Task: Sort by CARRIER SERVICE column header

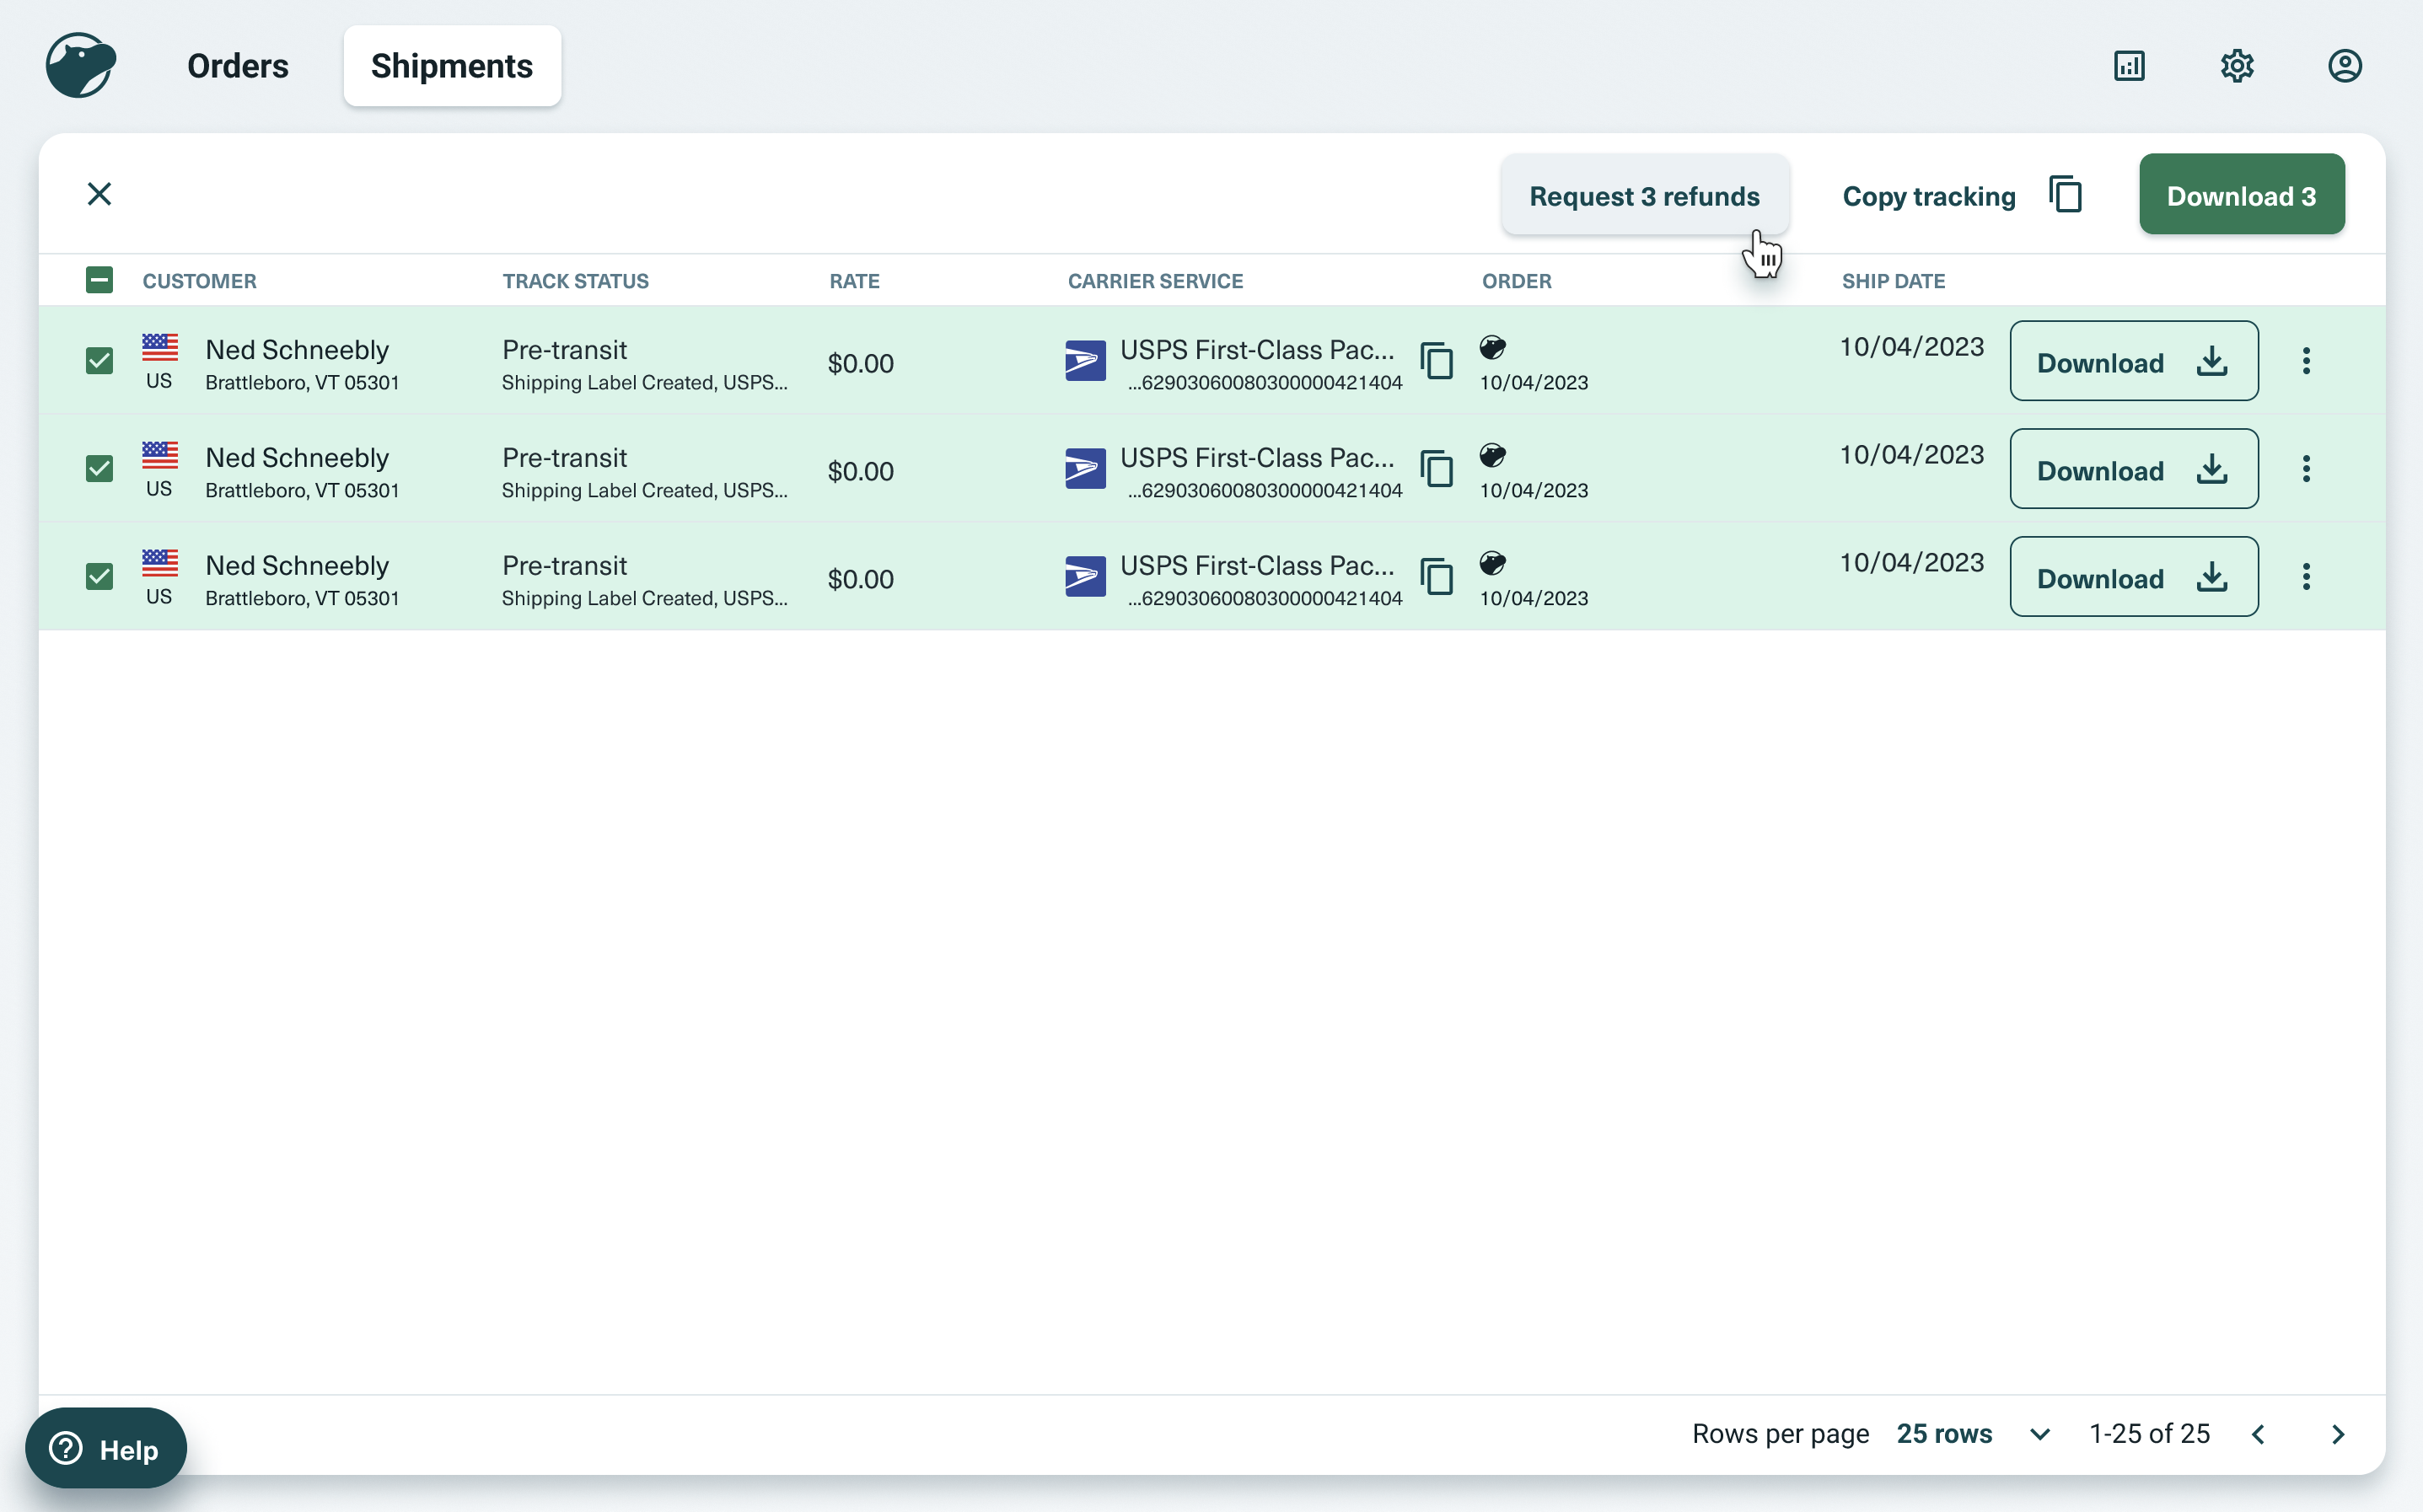Action: (1155, 281)
